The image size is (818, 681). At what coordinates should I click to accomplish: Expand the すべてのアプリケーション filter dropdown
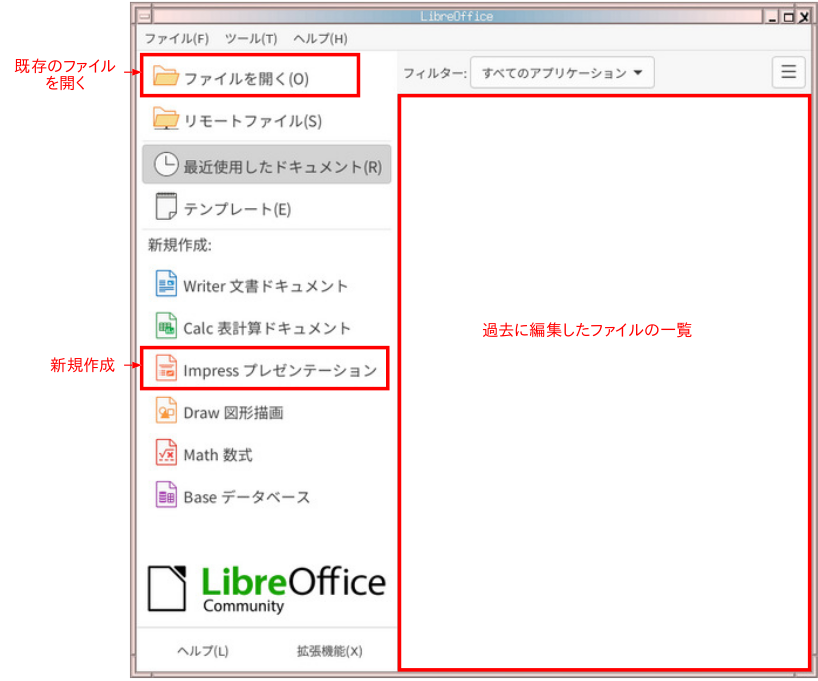pos(562,73)
